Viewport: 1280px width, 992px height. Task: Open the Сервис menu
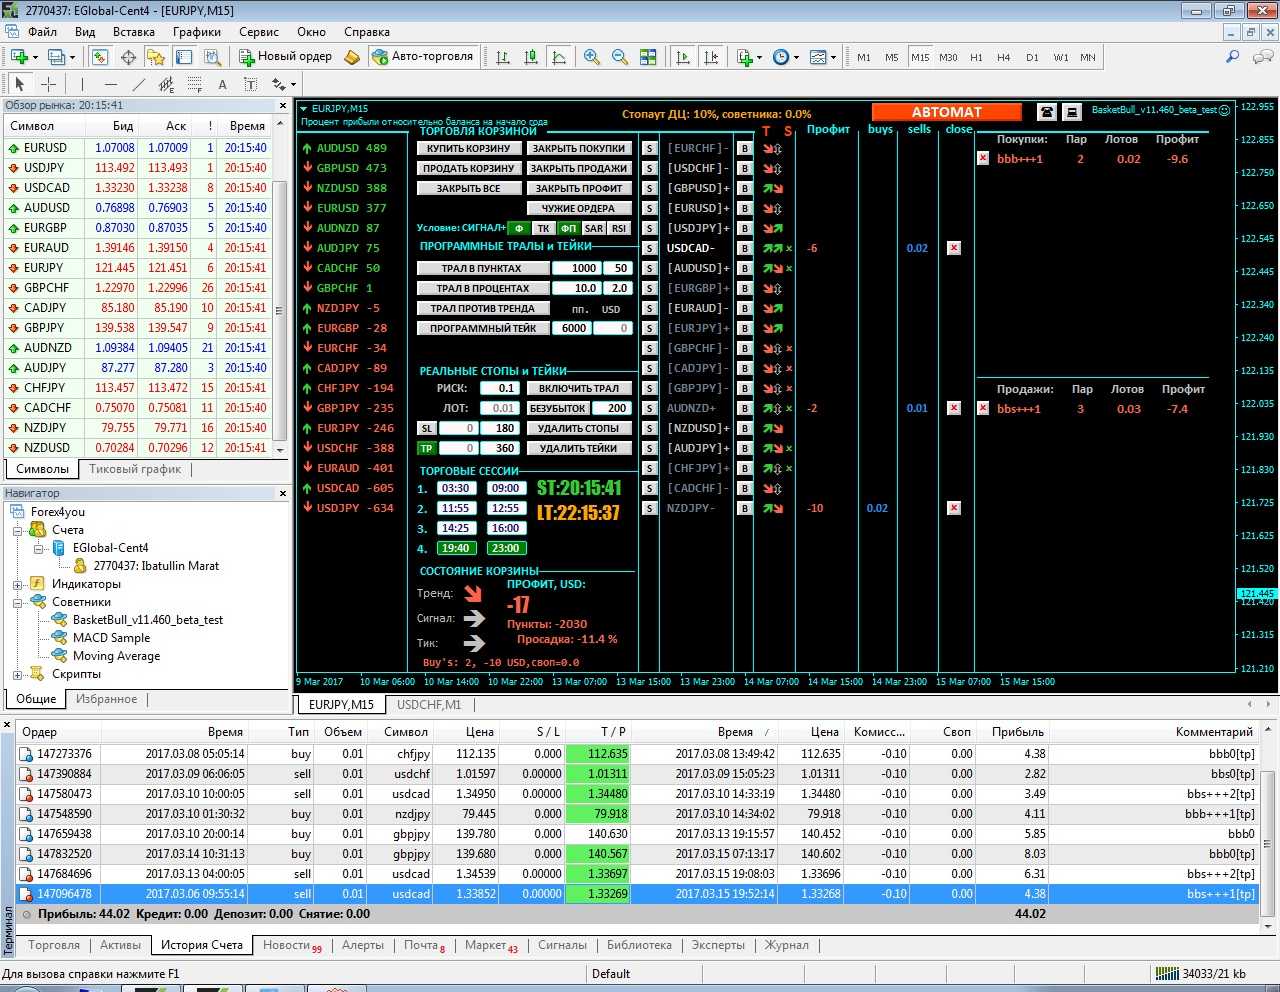coord(259,32)
